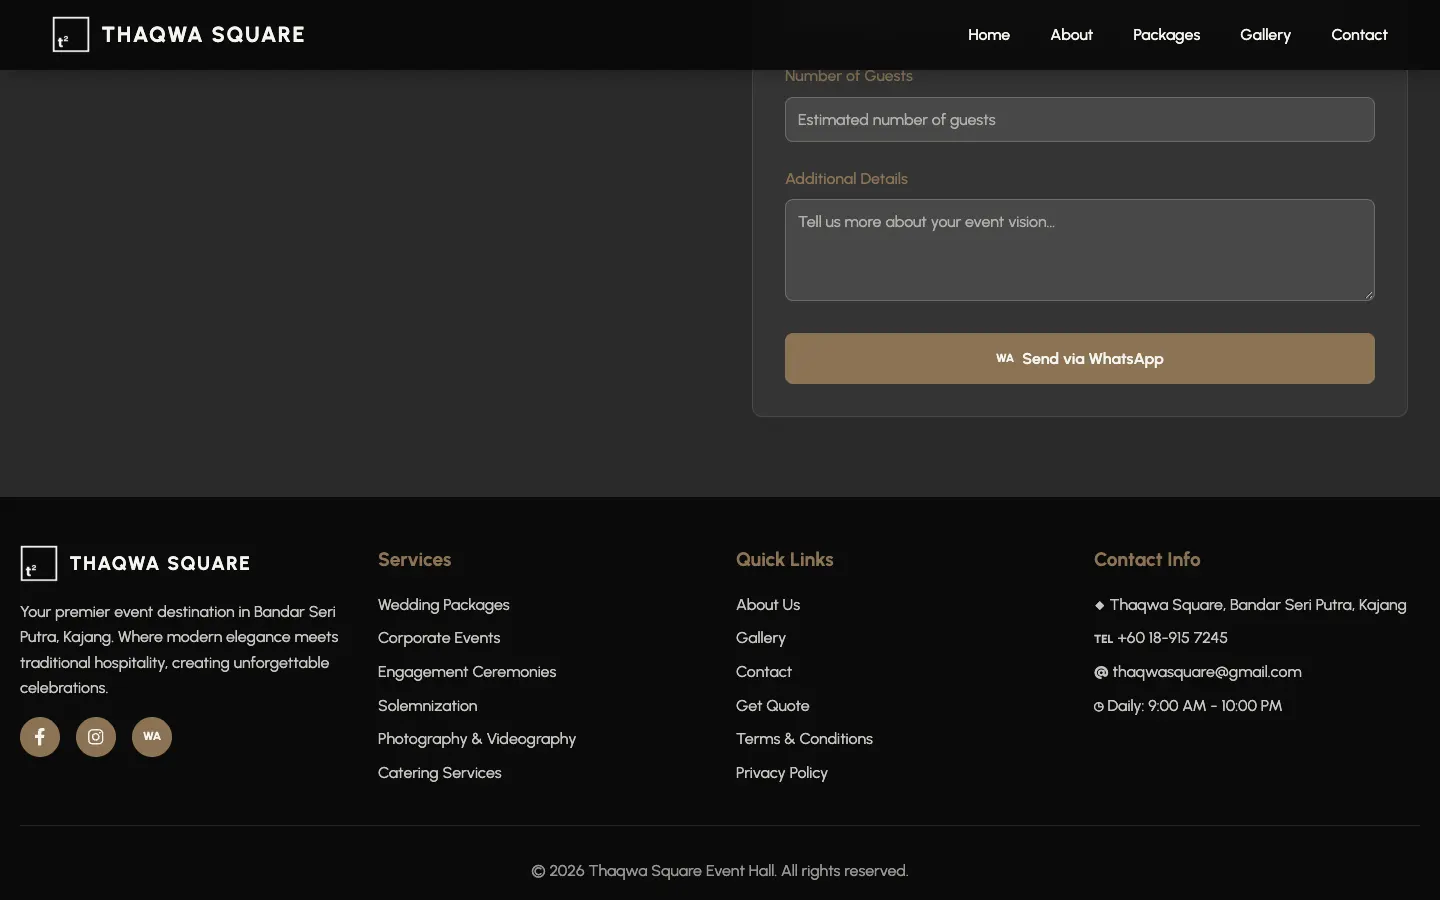This screenshot has width=1440, height=900.
Task: Click the phone number +60 18-915 7245
Action: [1172, 638]
